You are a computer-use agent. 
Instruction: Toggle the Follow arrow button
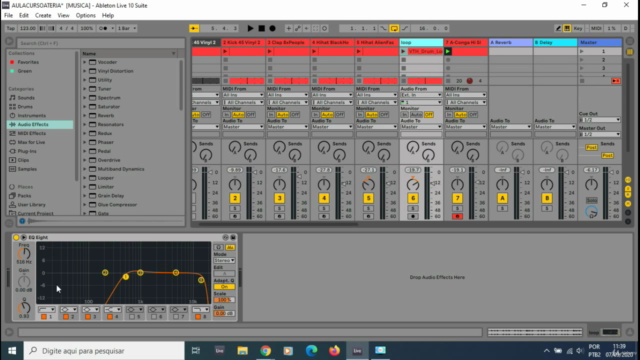tap(194, 28)
